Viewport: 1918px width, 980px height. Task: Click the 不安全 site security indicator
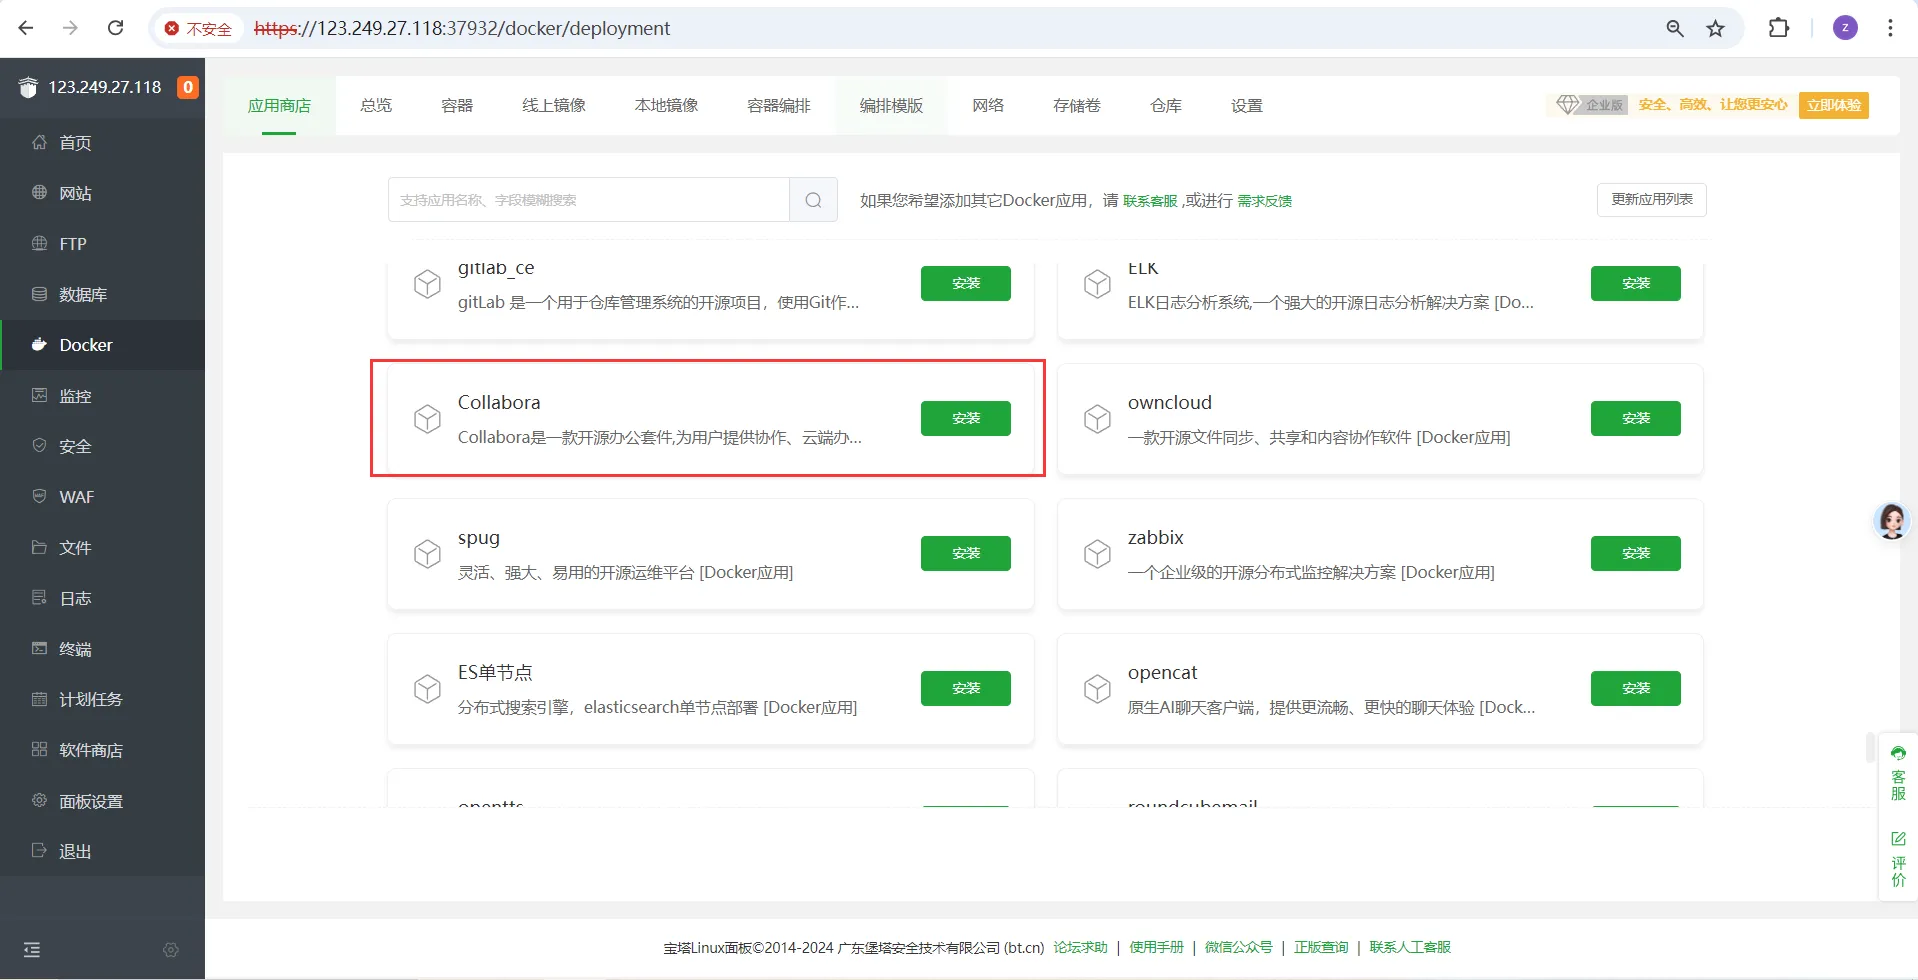click(198, 29)
